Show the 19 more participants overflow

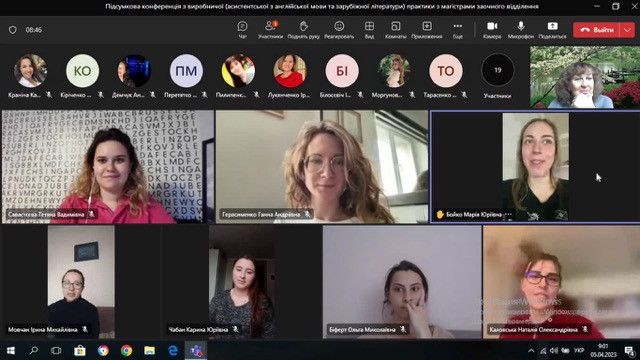[x=498, y=70]
